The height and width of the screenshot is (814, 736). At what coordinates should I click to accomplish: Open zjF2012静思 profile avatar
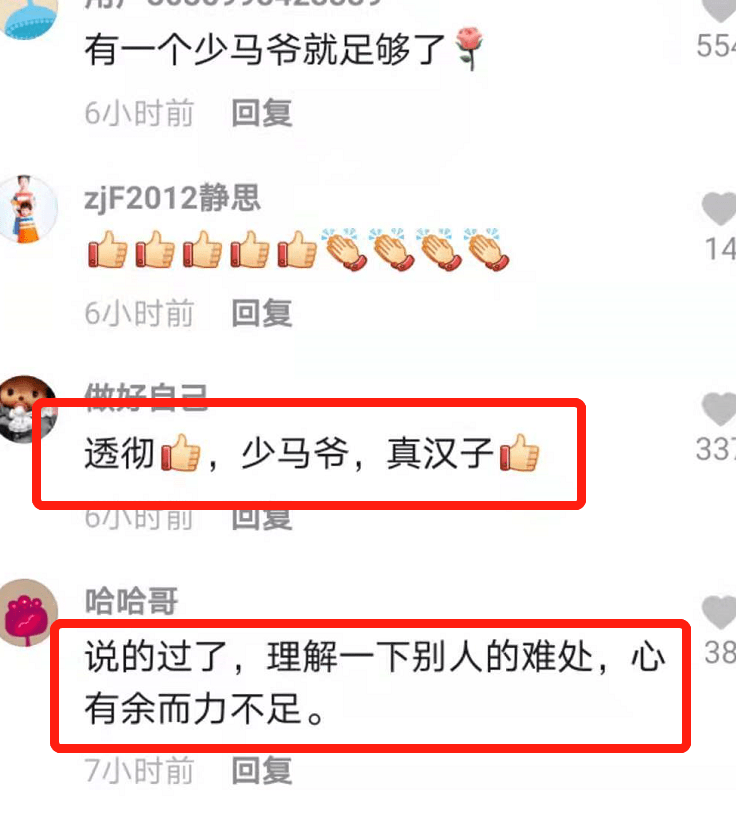[x=28, y=209]
